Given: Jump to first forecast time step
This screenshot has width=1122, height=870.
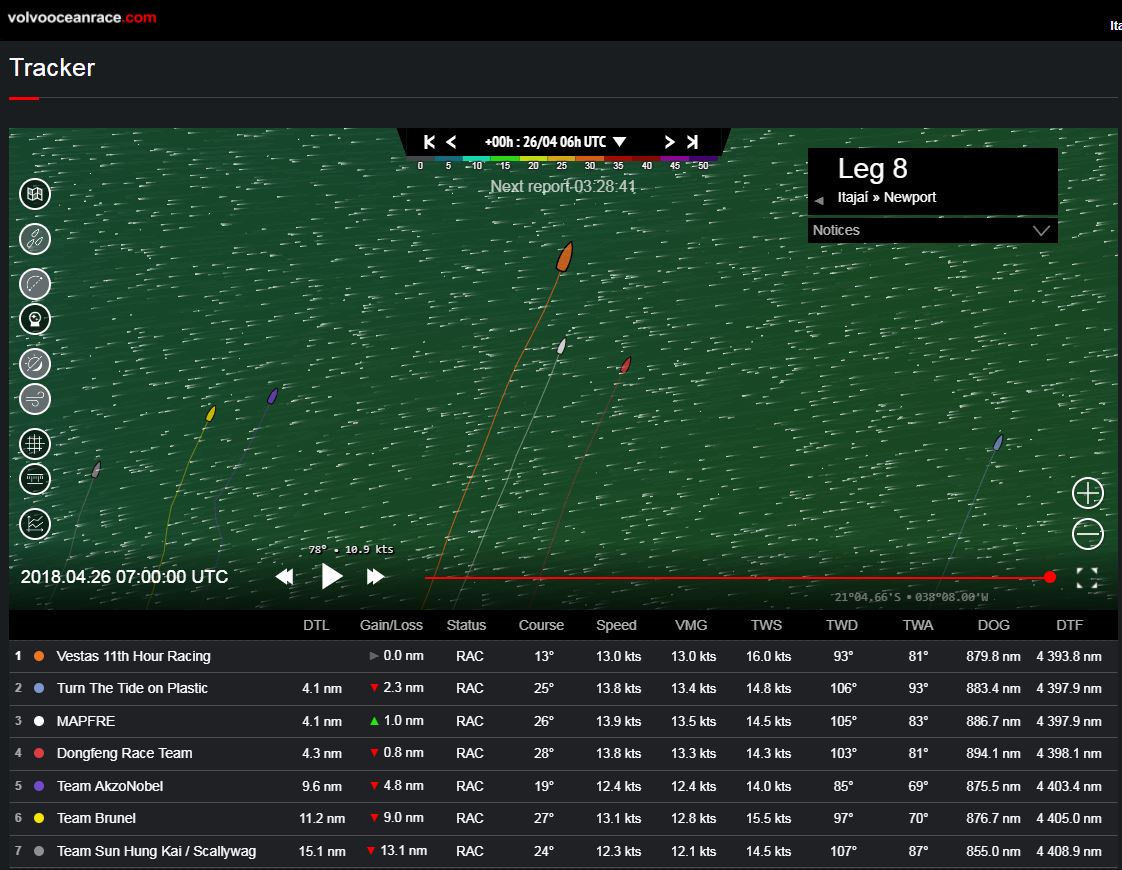Looking at the screenshot, I should click(x=429, y=142).
